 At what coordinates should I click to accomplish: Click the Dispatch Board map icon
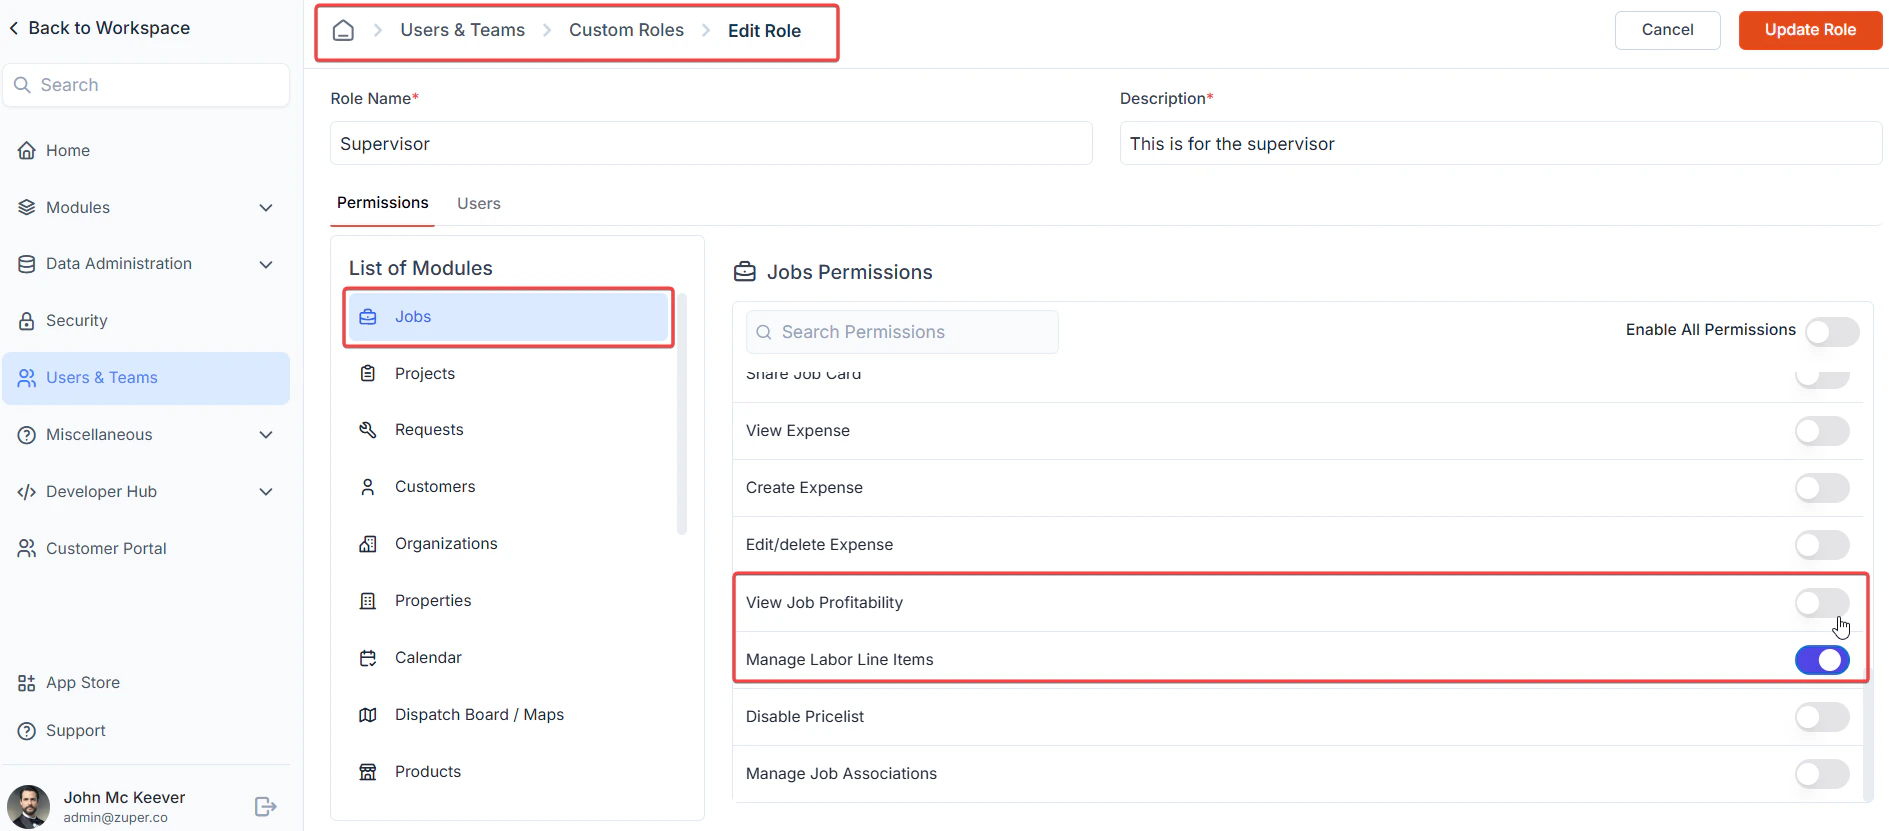click(368, 715)
